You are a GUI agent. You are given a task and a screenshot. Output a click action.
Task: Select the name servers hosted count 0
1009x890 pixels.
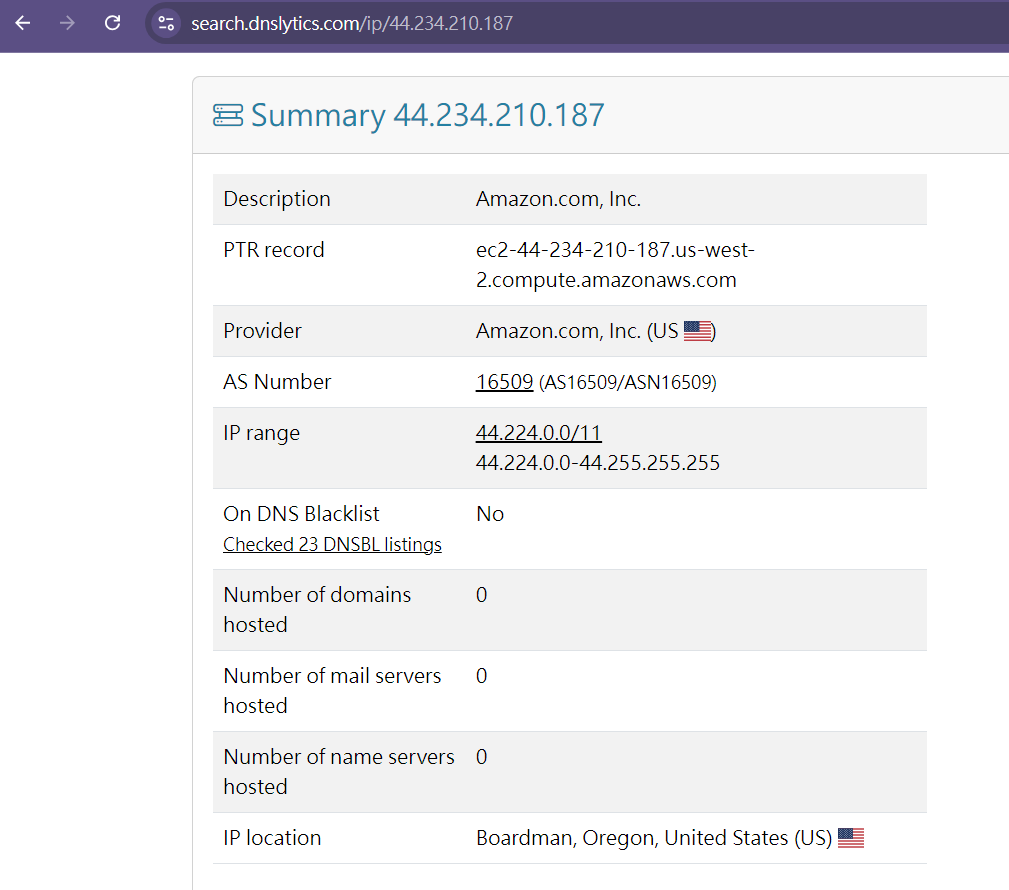[481, 757]
